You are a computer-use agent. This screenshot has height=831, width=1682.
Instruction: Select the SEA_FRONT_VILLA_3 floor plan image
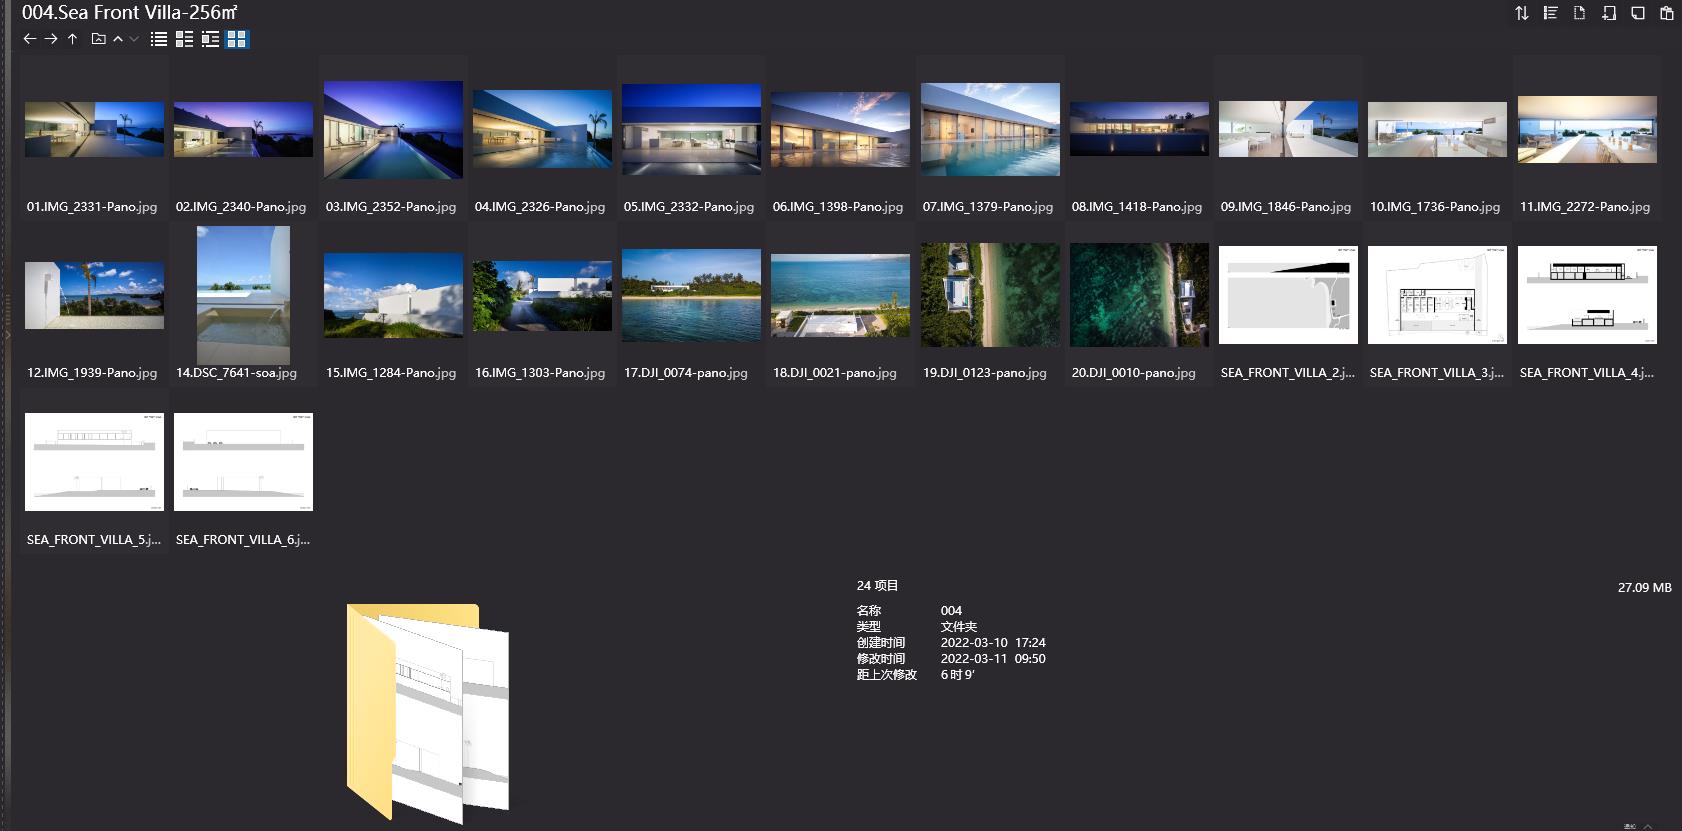(x=1437, y=295)
